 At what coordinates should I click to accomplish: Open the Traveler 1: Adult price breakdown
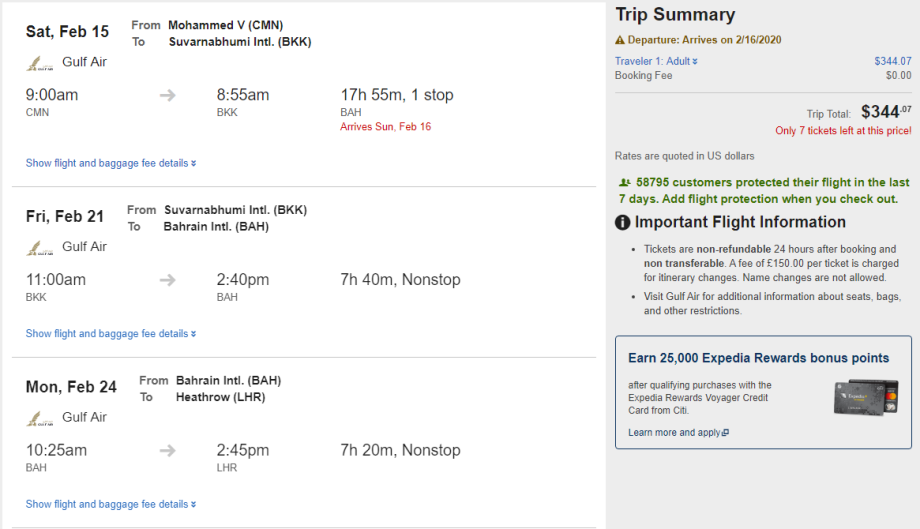click(x=656, y=62)
